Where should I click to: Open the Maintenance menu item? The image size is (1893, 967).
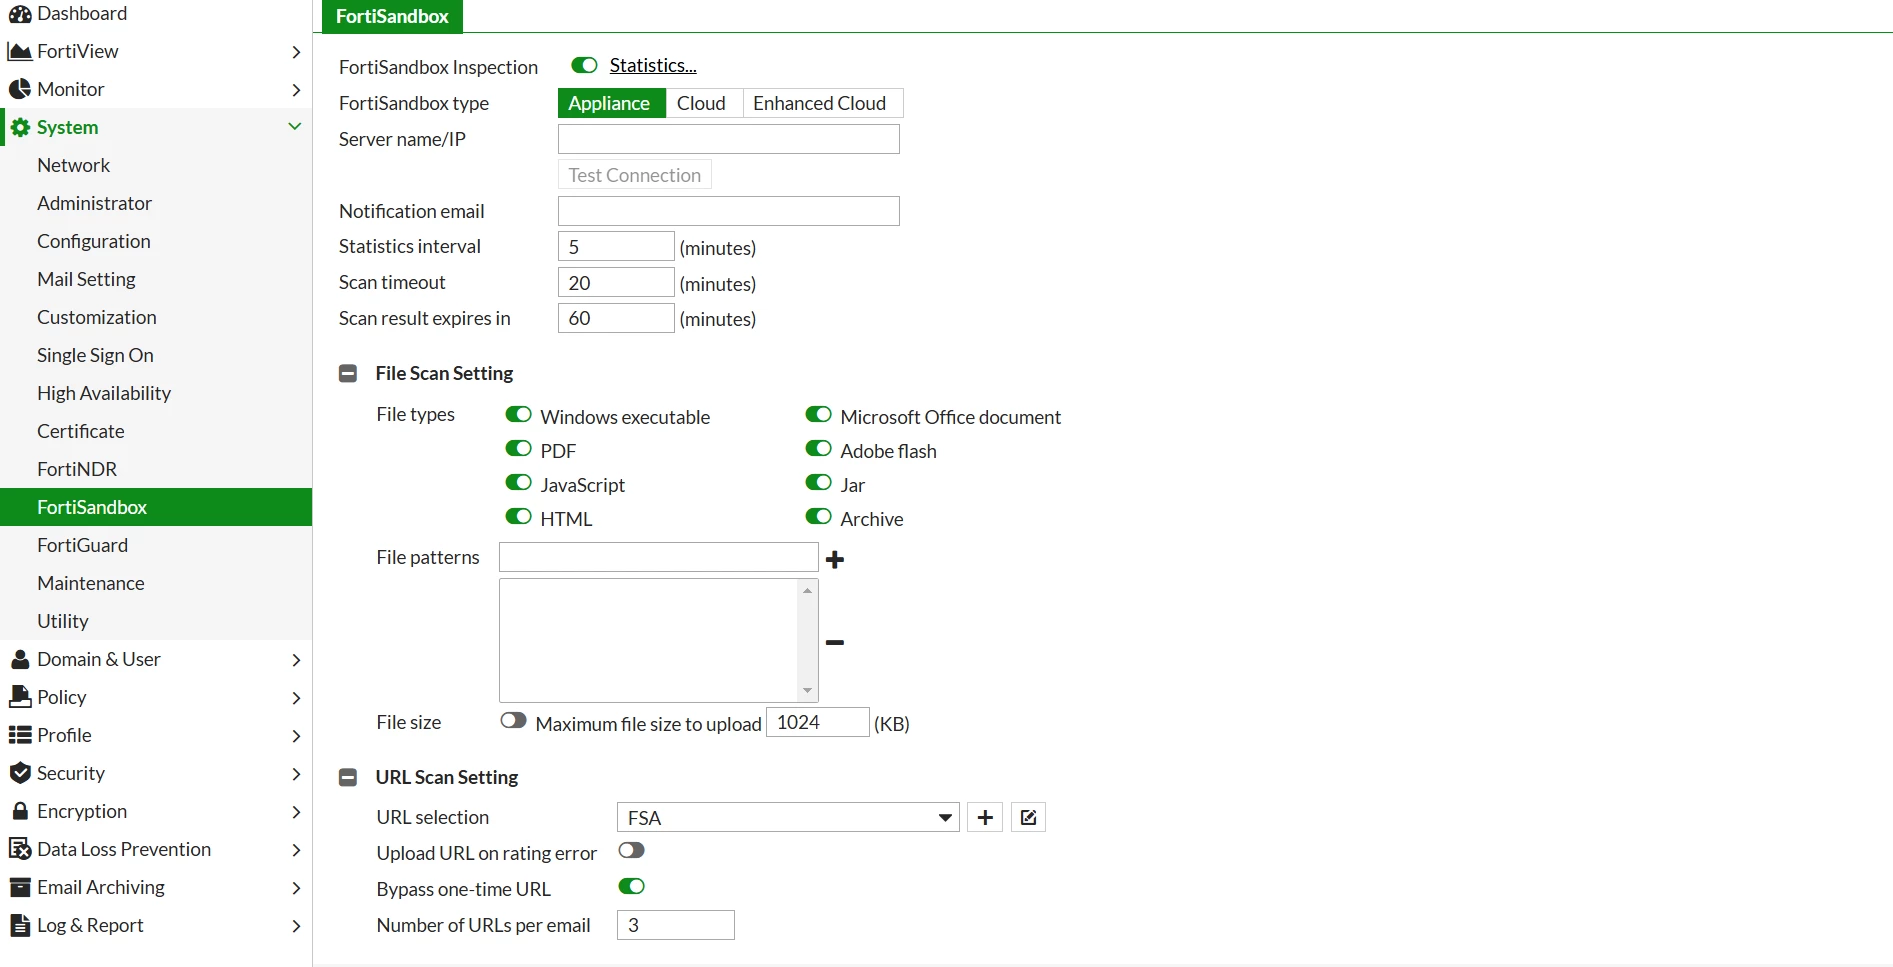91,583
